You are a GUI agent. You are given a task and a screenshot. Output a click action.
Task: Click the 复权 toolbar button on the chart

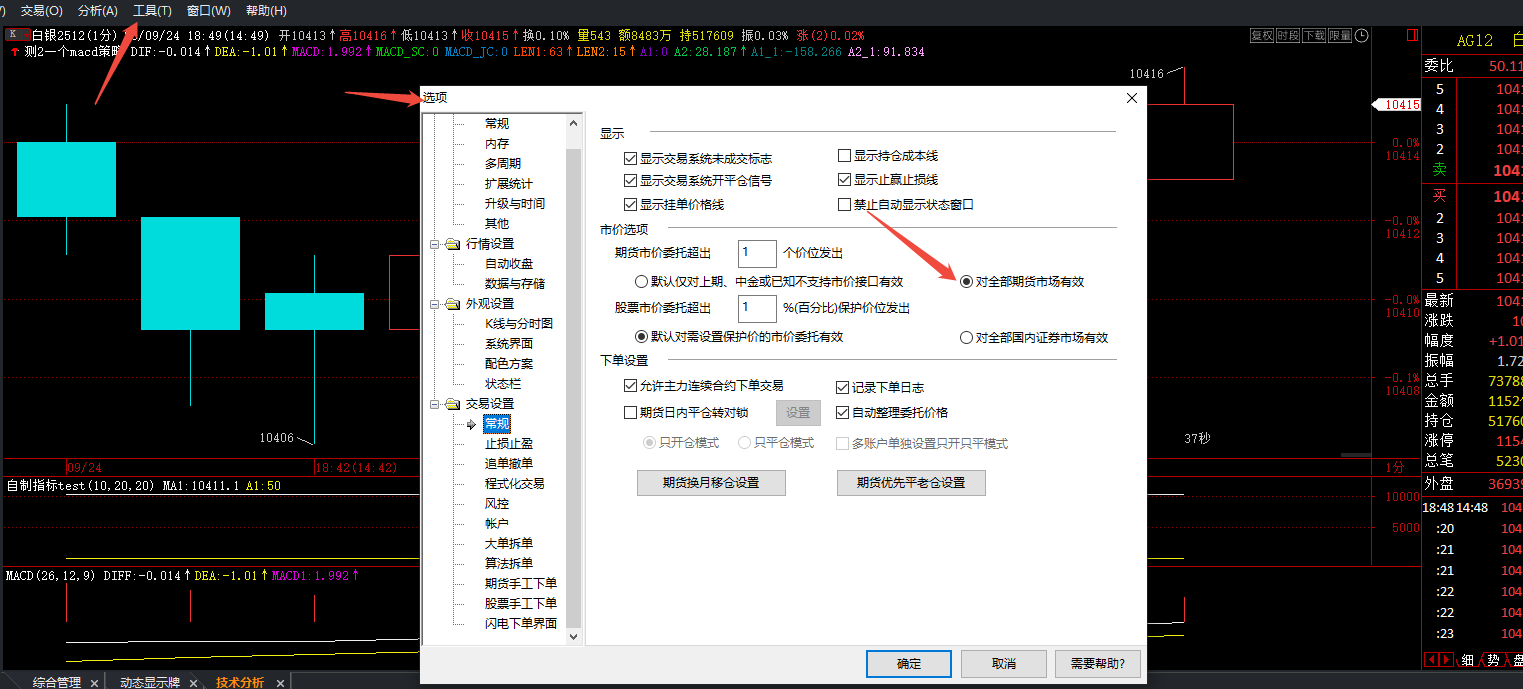(x=1262, y=35)
